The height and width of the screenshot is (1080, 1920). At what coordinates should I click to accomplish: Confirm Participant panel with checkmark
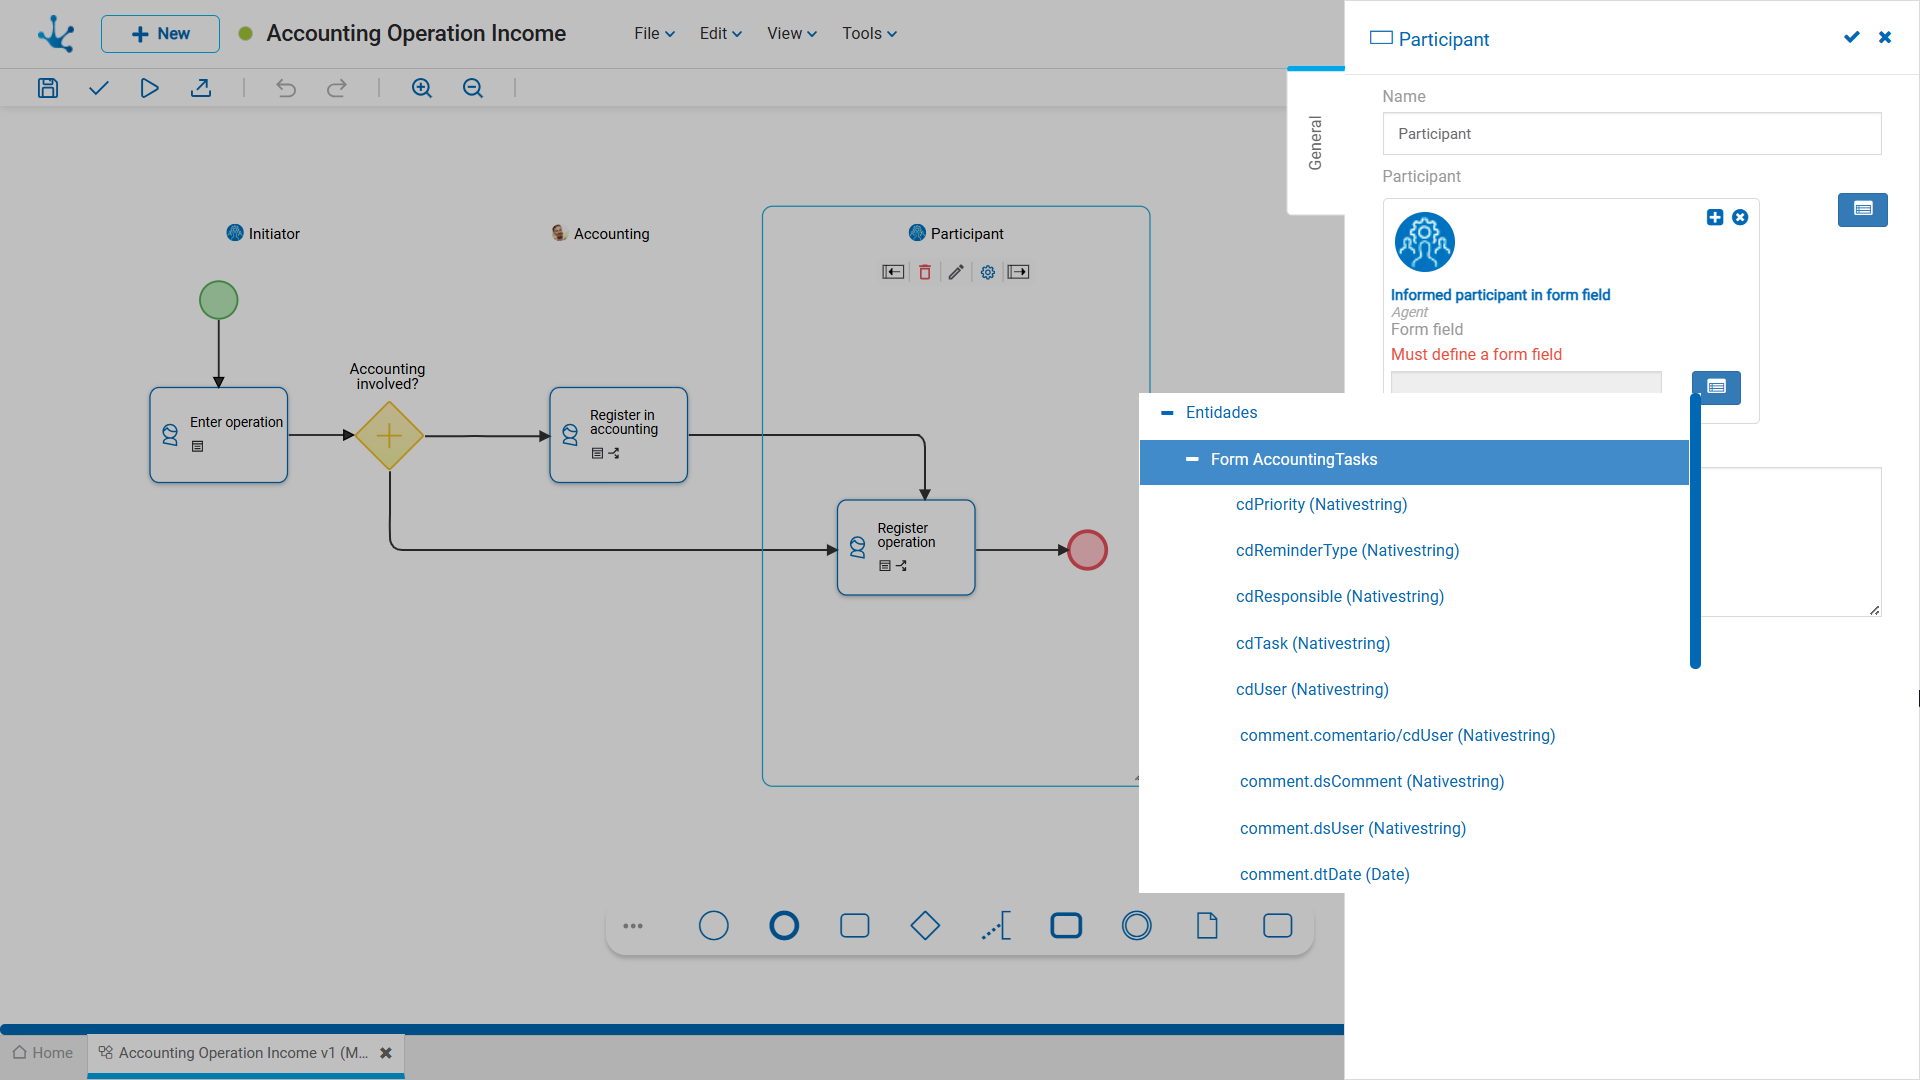(x=1852, y=37)
